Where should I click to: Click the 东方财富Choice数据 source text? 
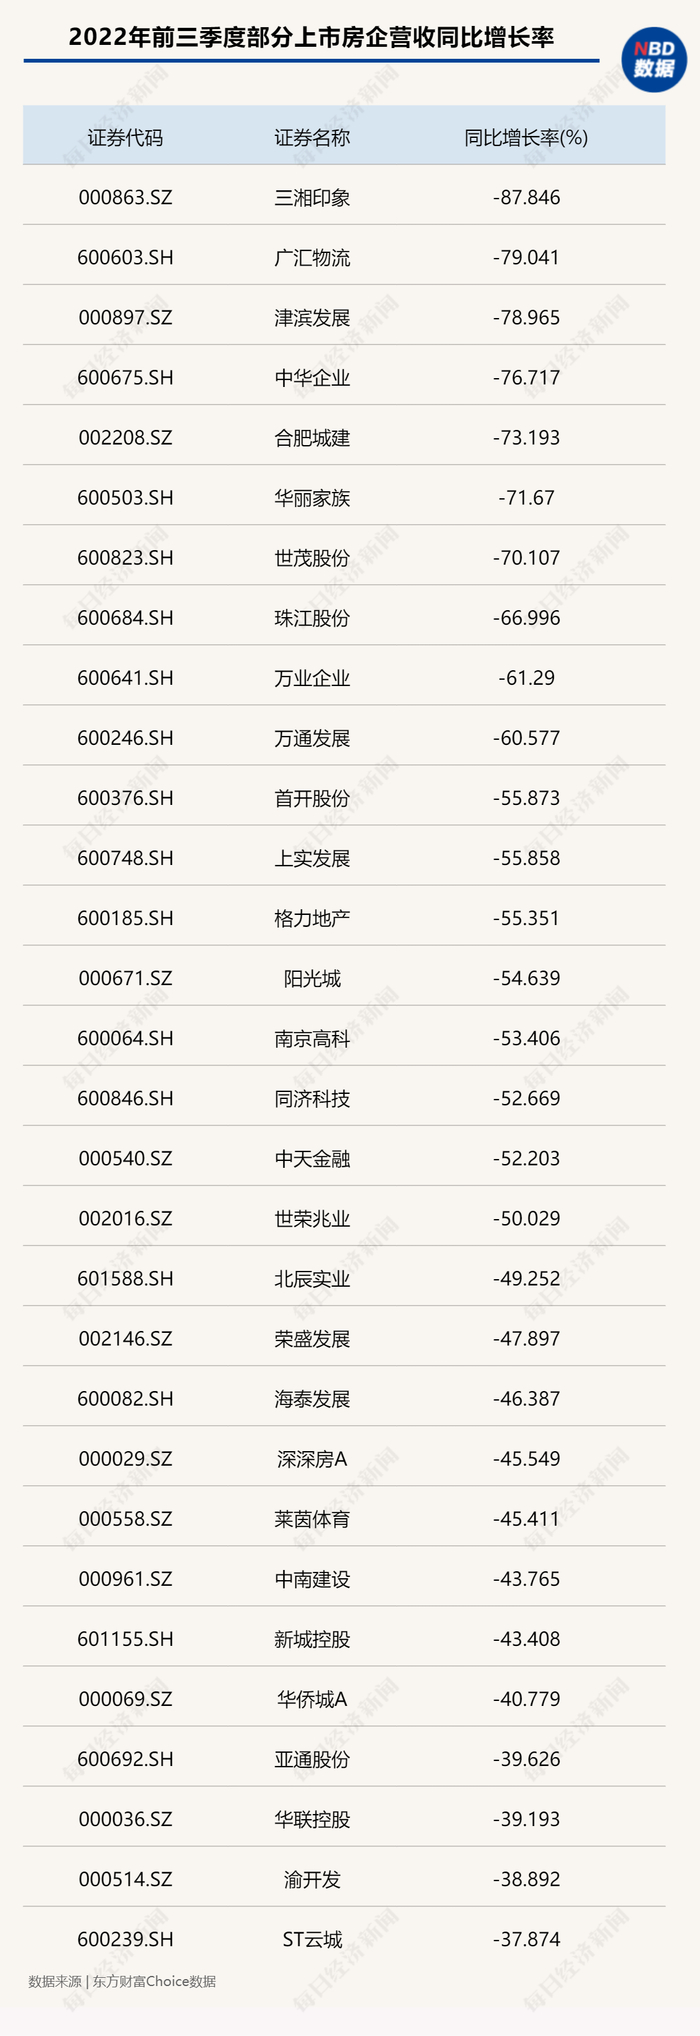point(155,1981)
